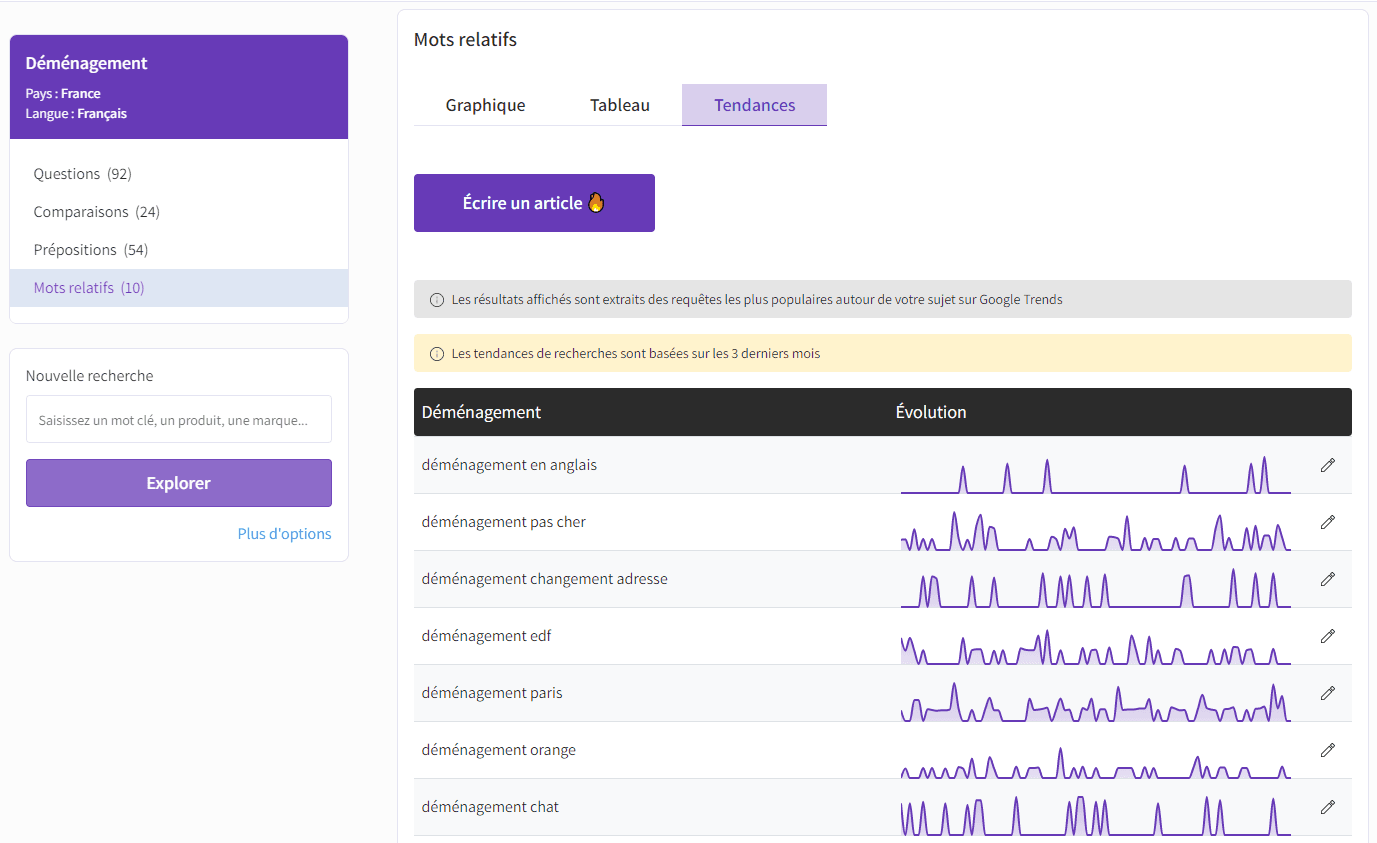Focus the Nouvelle recherche keyword input field
This screenshot has width=1377, height=843.
(x=179, y=420)
